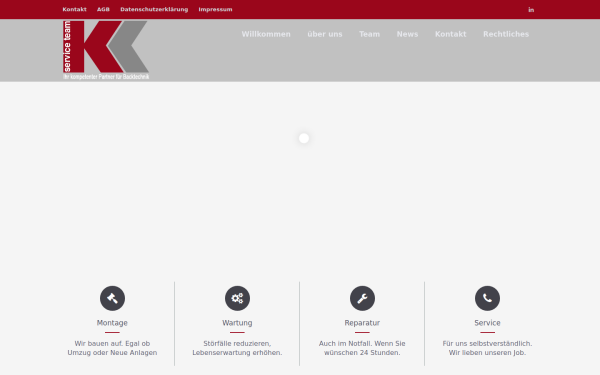This screenshot has width=600, height=375.
Task: Click the Wartung gears icon
Action: tap(237, 298)
